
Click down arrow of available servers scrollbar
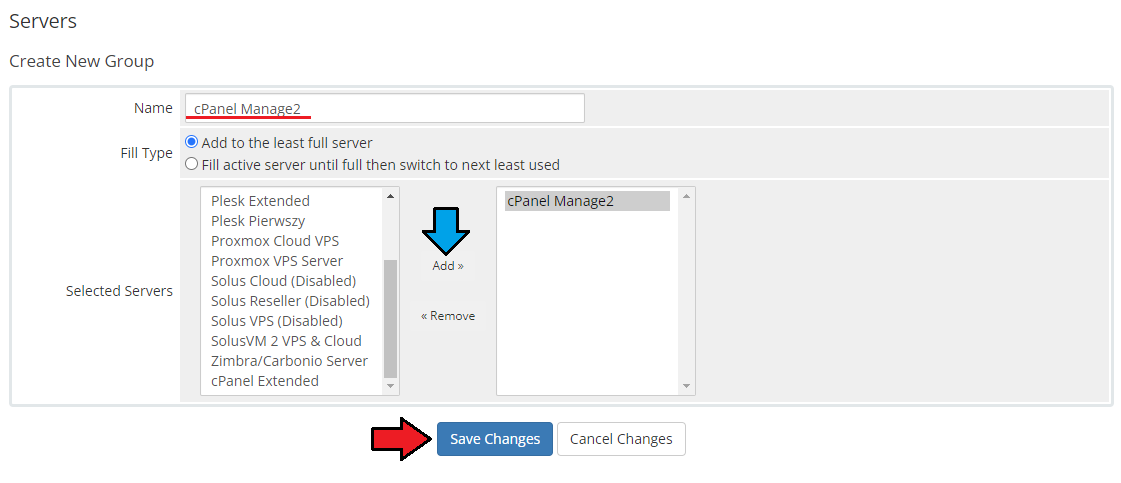pyautogui.click(x=390, y=386)
